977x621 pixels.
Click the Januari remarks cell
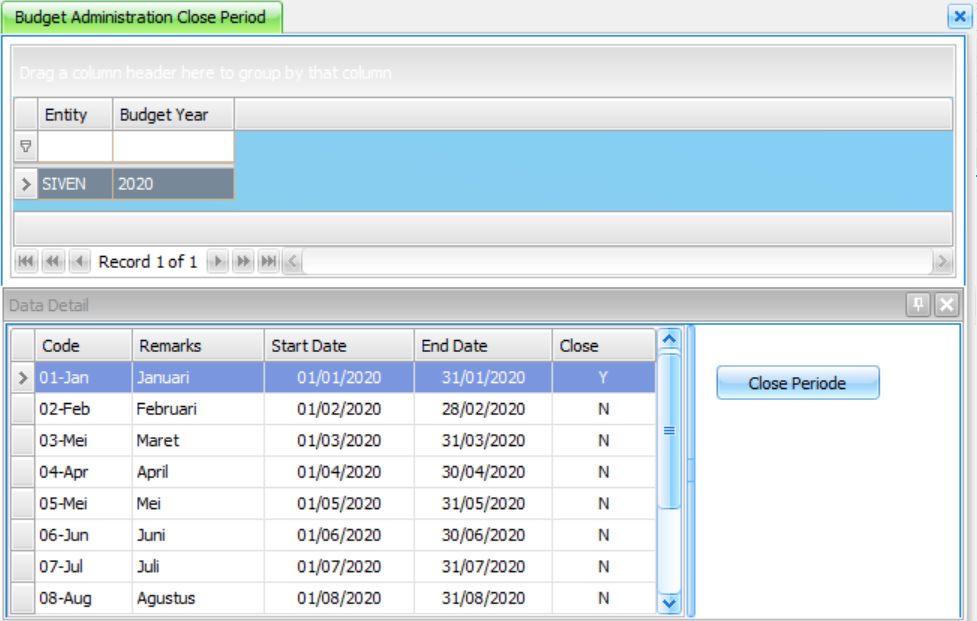tap(198, 377)
